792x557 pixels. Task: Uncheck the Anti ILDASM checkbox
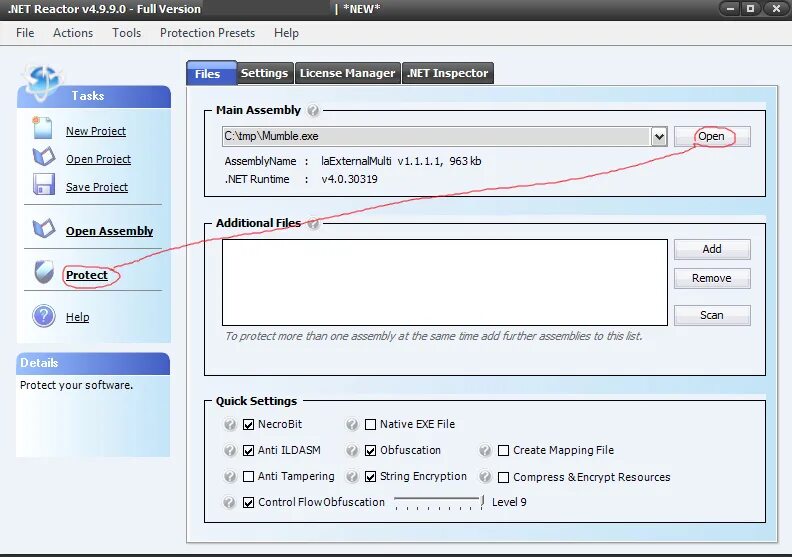tap(248, 450)
